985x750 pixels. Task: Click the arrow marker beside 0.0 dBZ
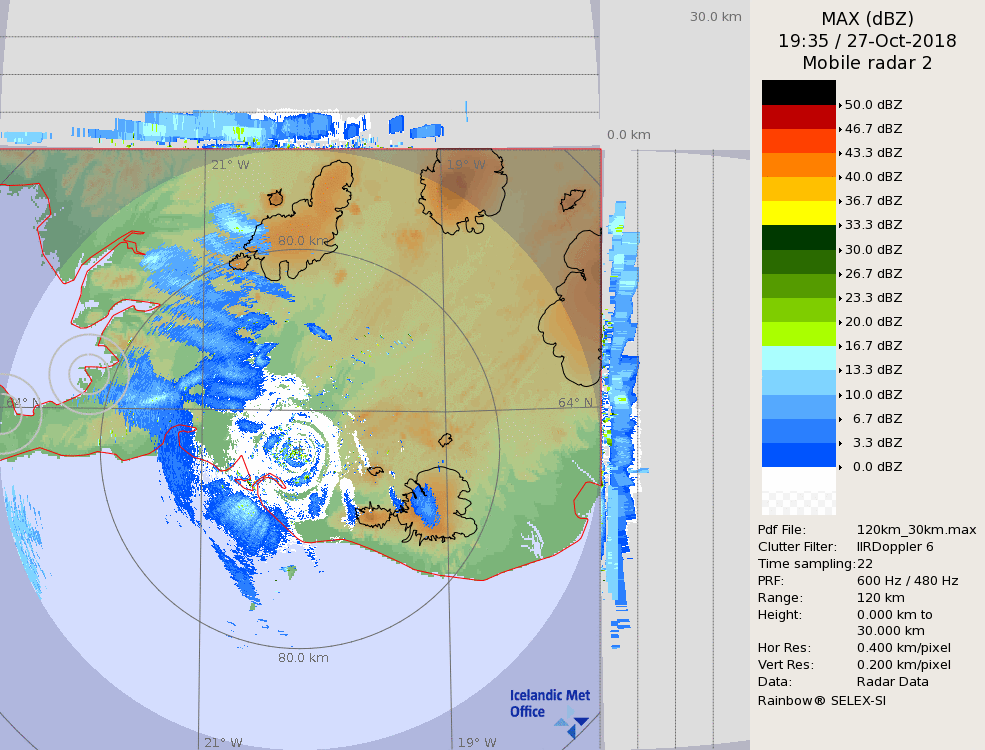click(840, 467)
